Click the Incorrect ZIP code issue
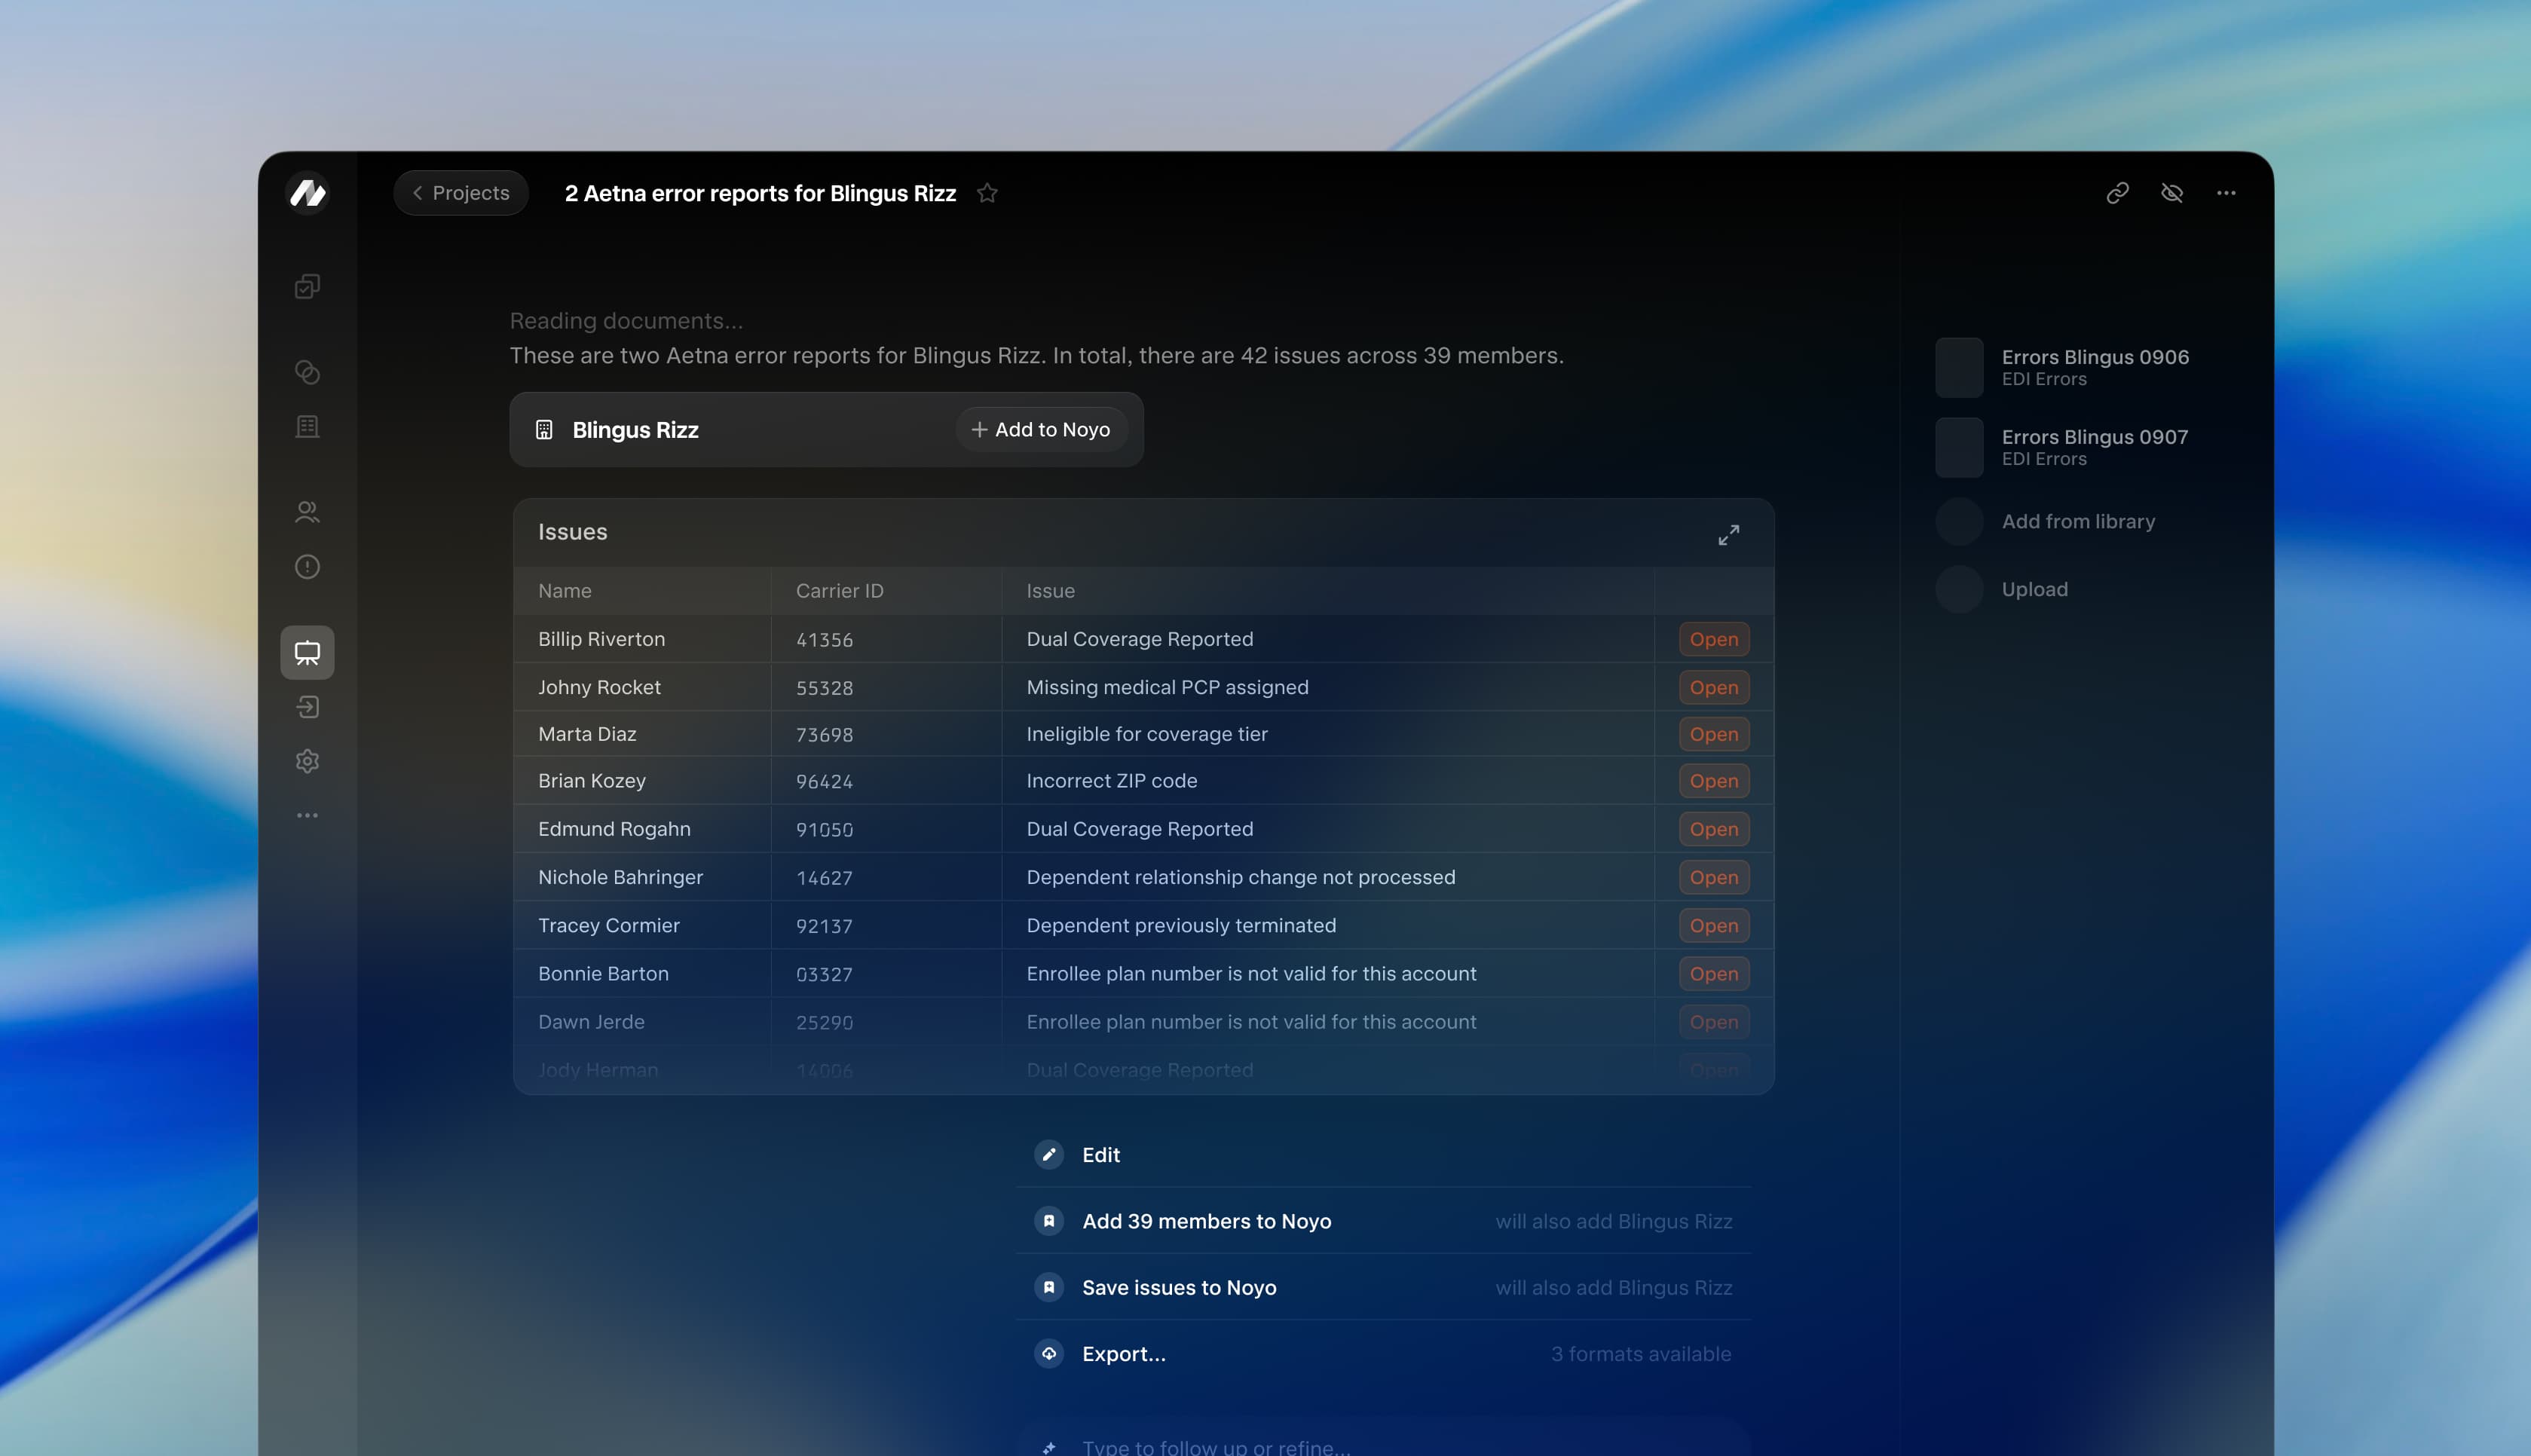Screen dimensions: 2531x1456 click(1111, 781)
